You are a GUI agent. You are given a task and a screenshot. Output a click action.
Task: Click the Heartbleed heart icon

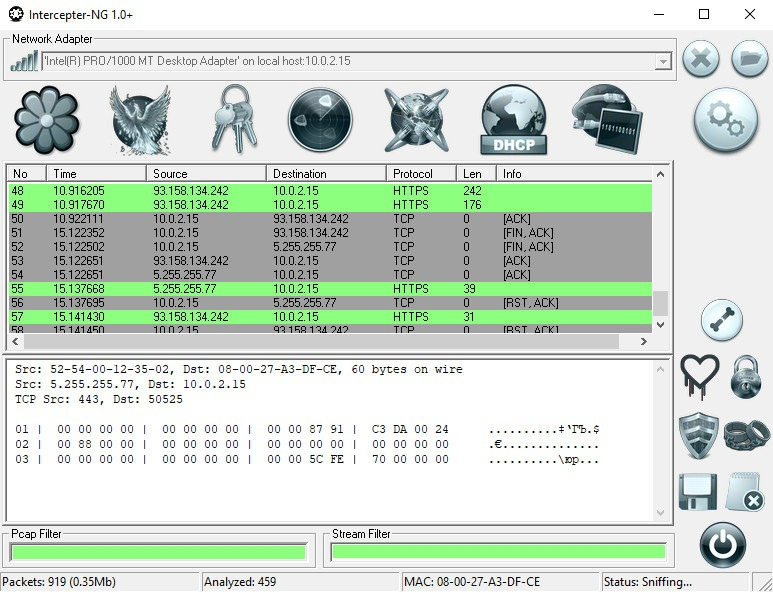pyautogui.click(x=699, y=377)
